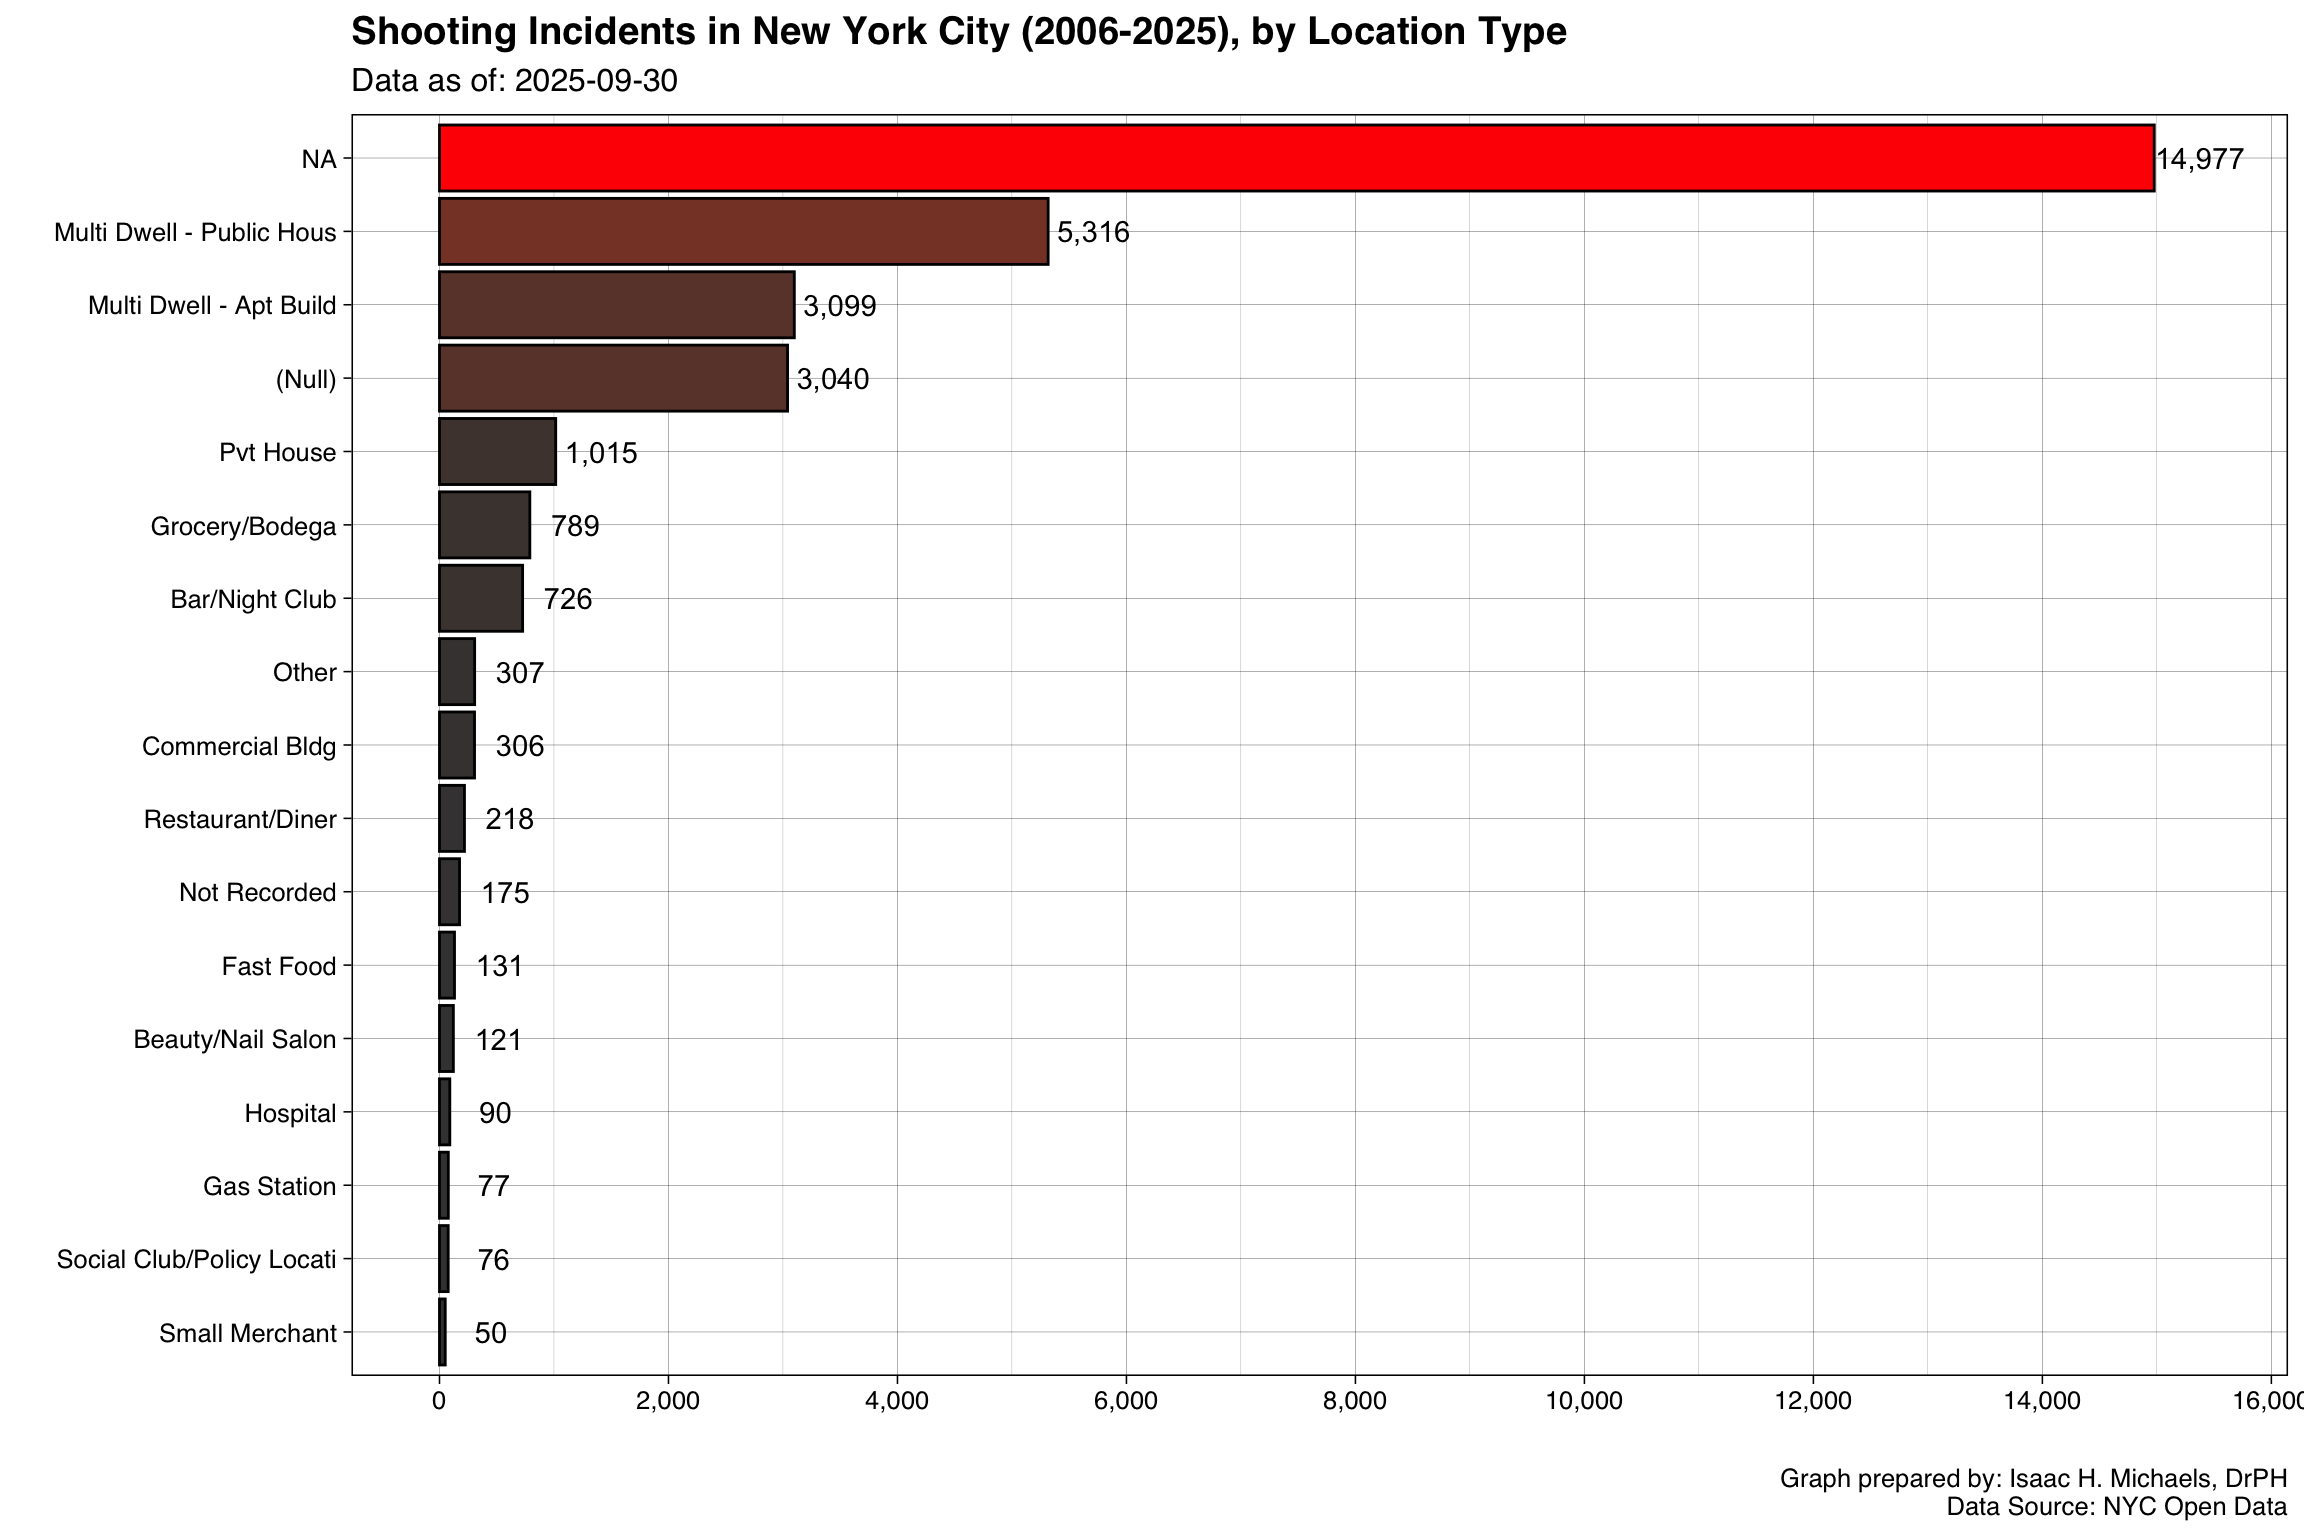Image resolution: width=2304 pixels, height=1536 pixels.
Task: Click the Graph prepared by credit line
Action: click(2033, 1478)
